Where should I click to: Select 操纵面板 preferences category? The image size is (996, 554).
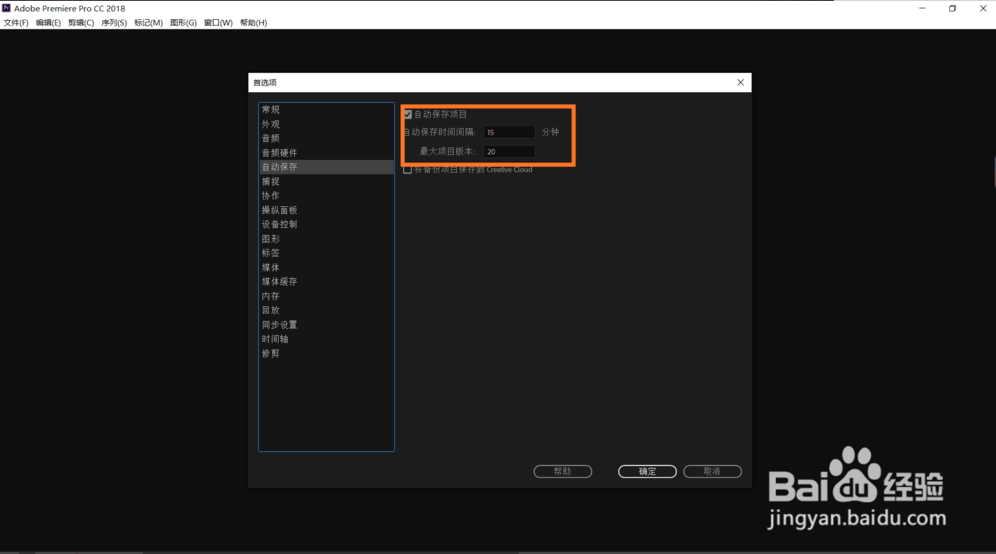(326, 210)
